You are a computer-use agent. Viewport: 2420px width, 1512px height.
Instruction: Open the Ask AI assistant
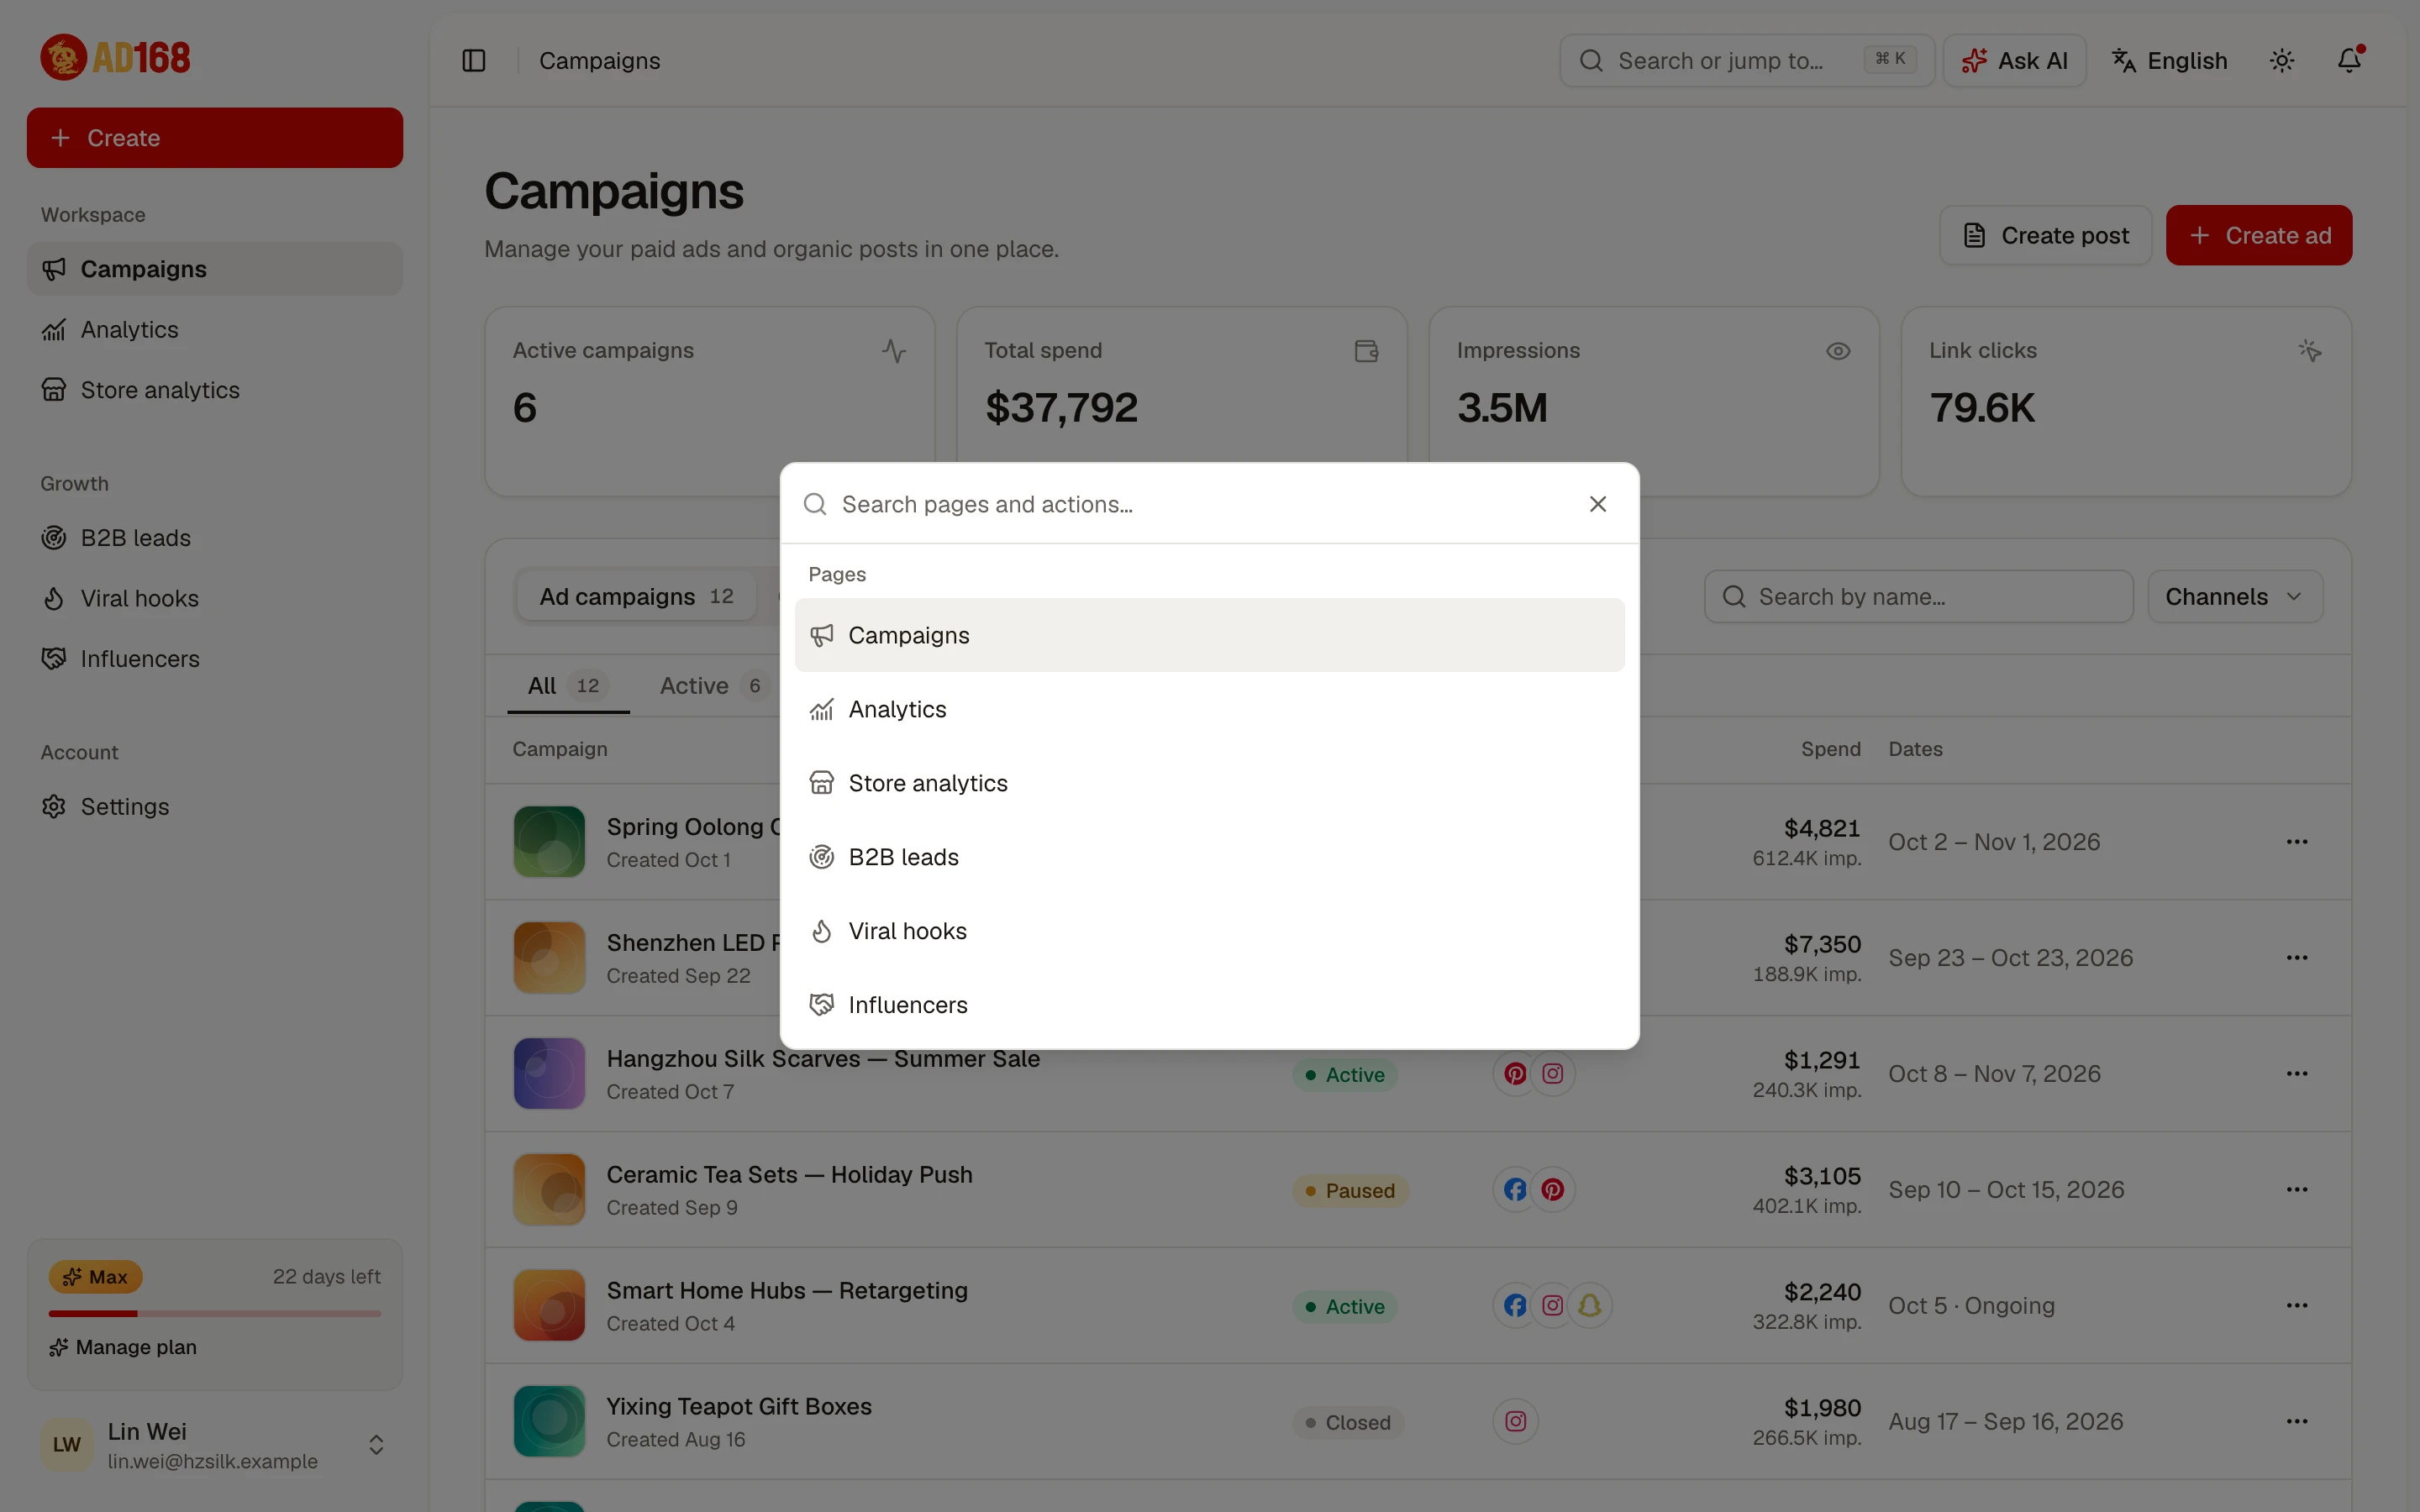coord(2014,61)
